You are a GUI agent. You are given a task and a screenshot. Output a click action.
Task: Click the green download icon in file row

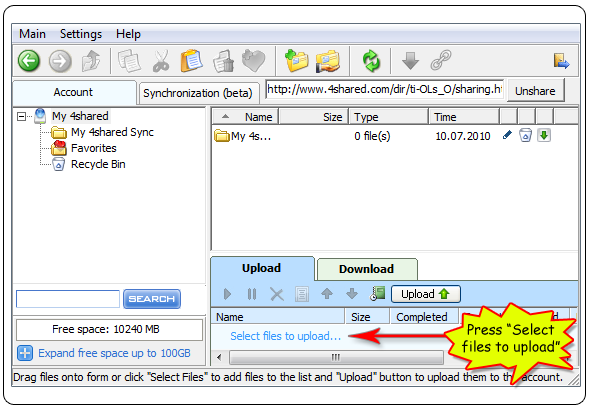(544, 135)
